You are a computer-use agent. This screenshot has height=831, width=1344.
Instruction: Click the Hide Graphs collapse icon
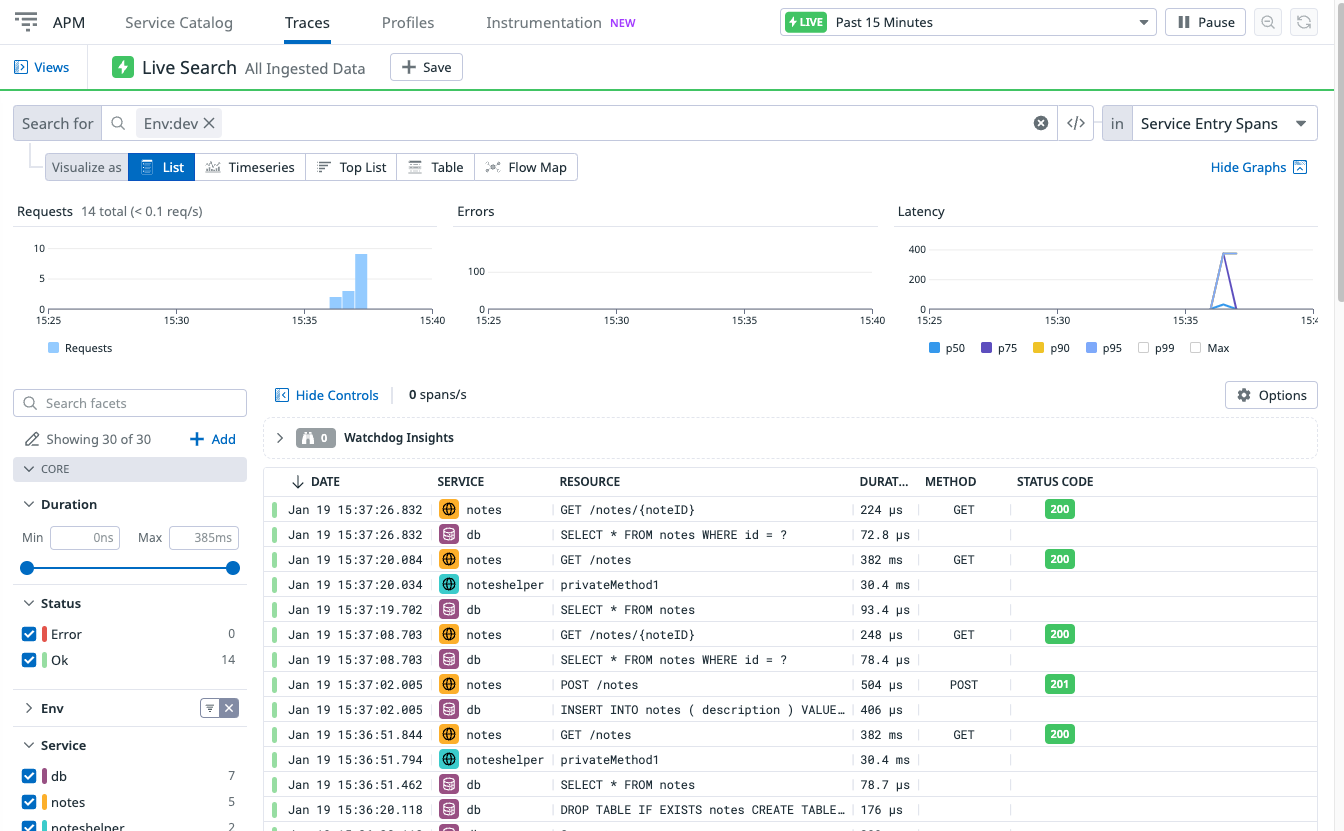point(1300,167)
